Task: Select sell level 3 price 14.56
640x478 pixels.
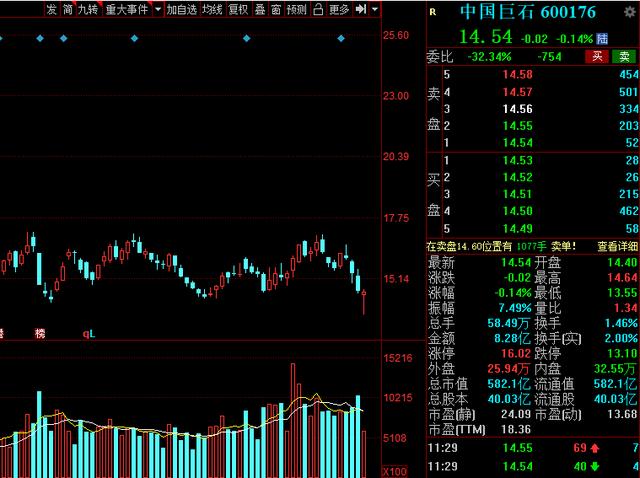Action: click(517, 109)
